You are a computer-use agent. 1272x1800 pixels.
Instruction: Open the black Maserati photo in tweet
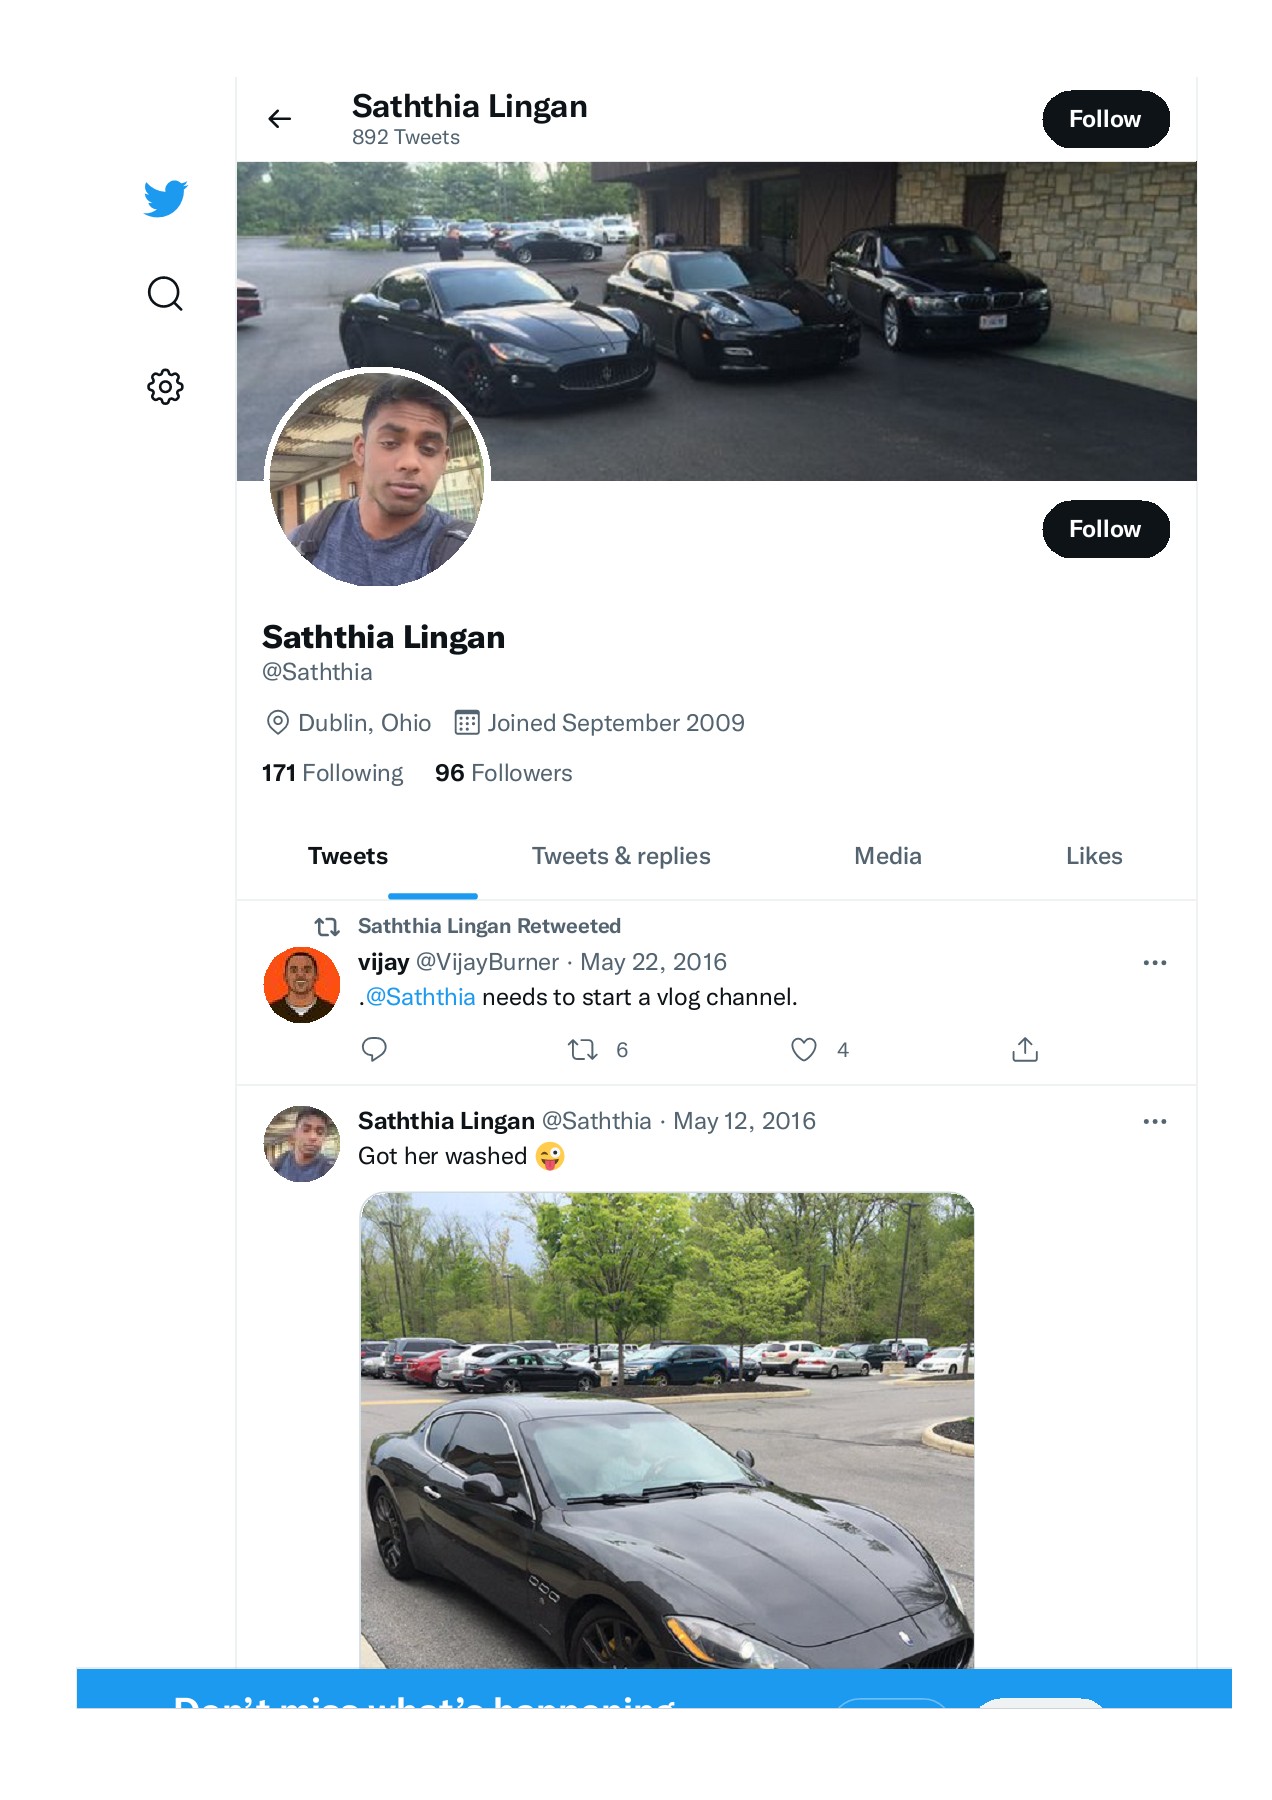(x=667, y=1430)
